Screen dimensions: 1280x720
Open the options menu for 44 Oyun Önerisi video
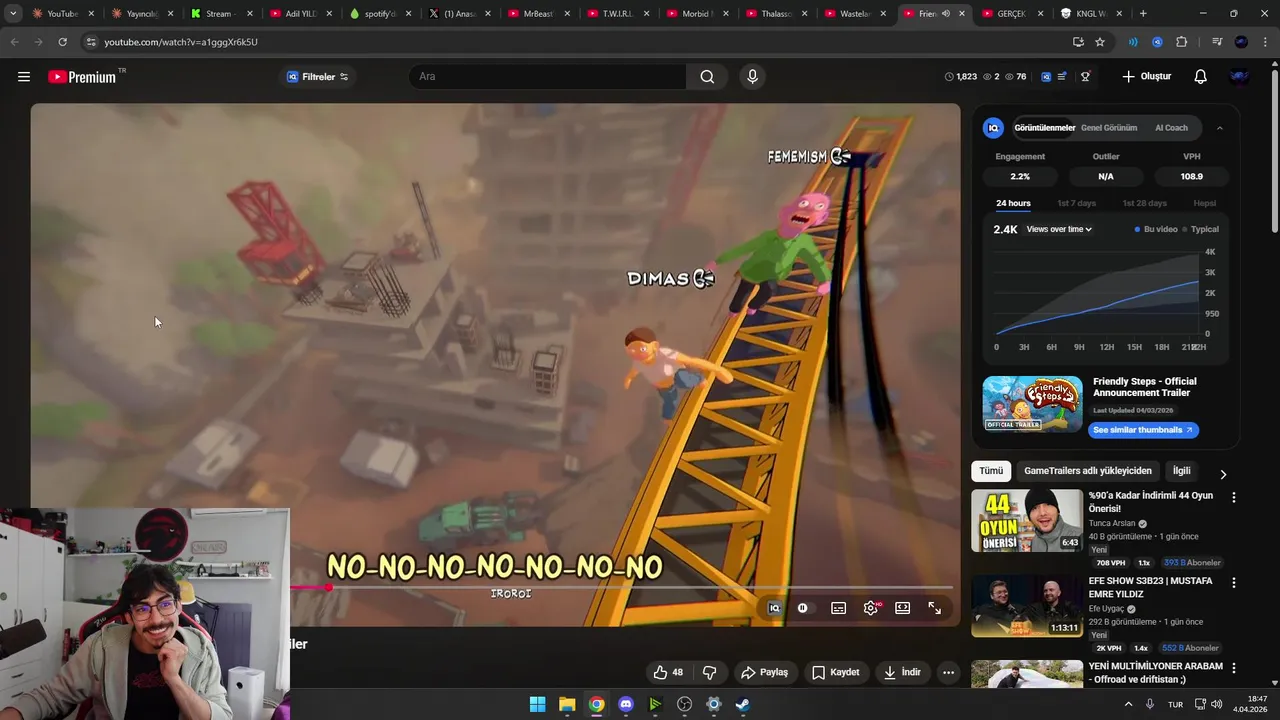coord(1234,497)
